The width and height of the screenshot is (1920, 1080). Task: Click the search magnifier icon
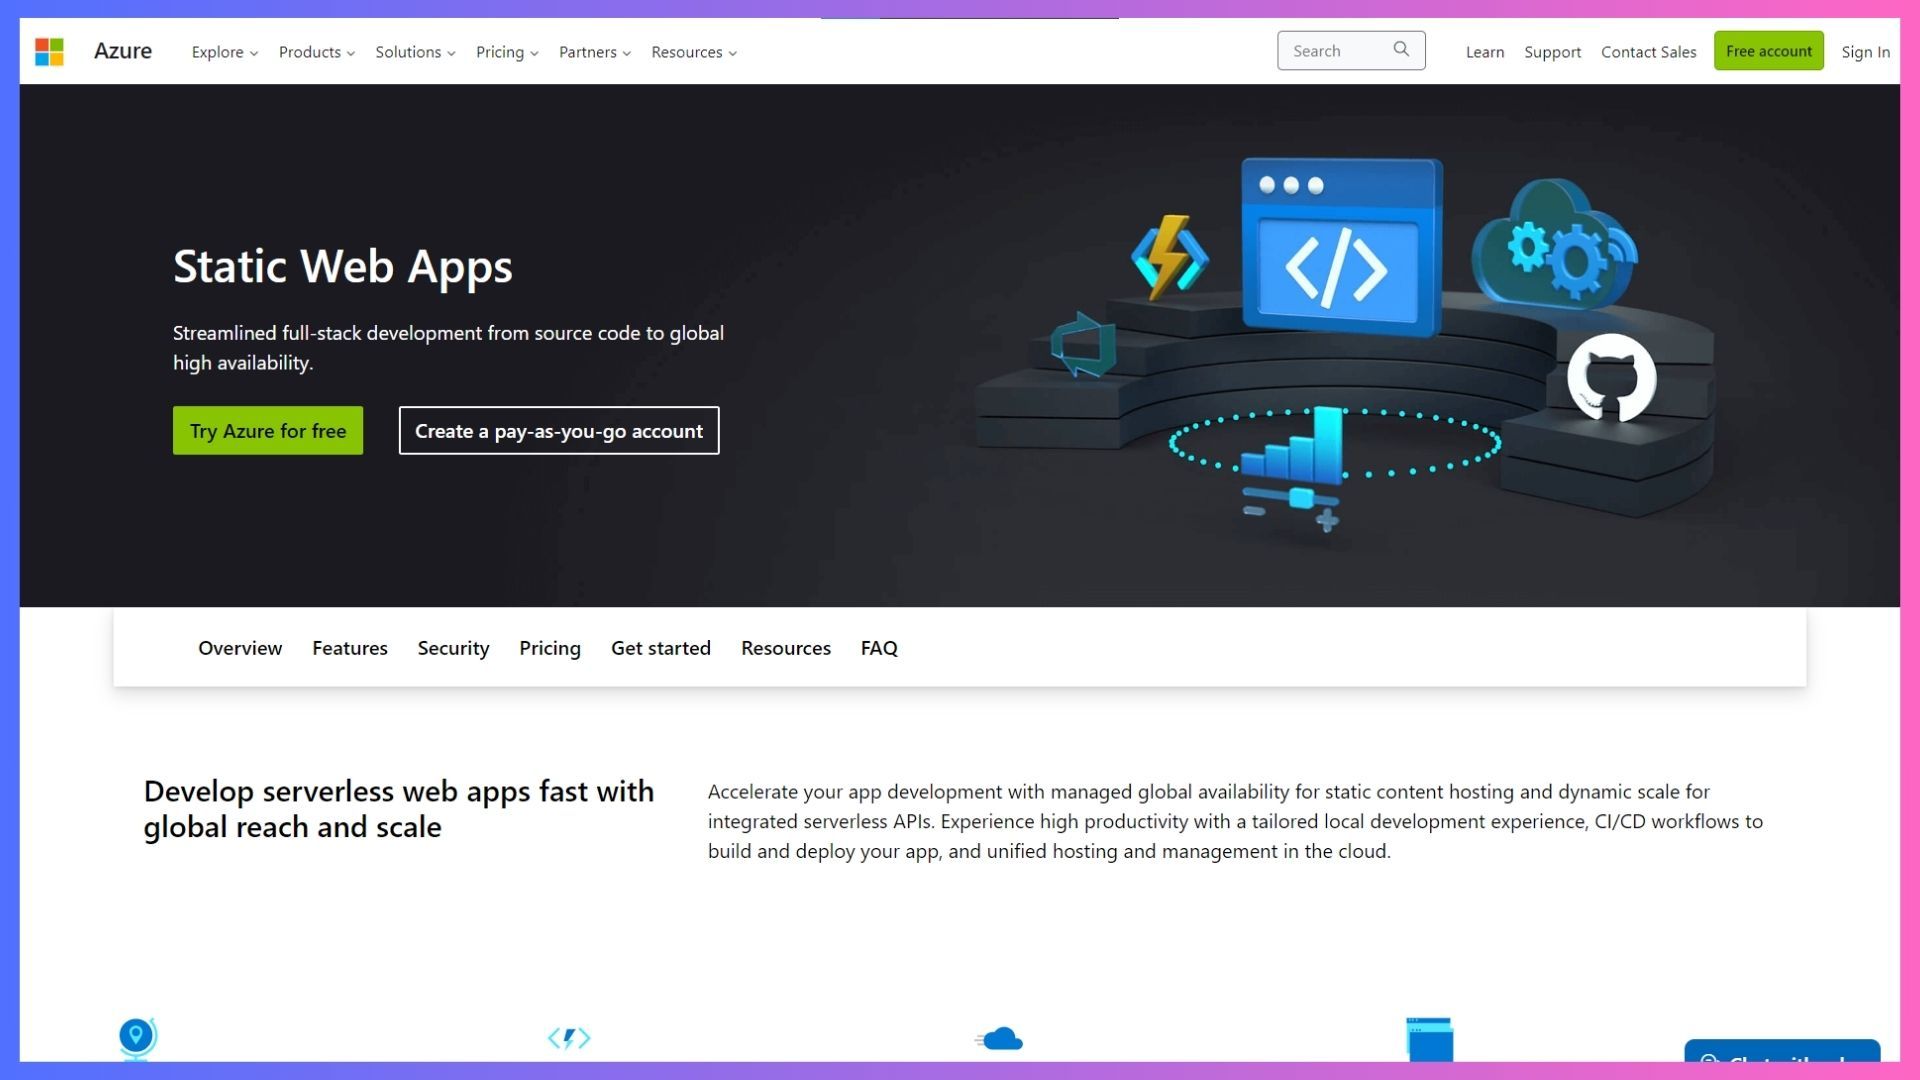tap(1401, 49)
